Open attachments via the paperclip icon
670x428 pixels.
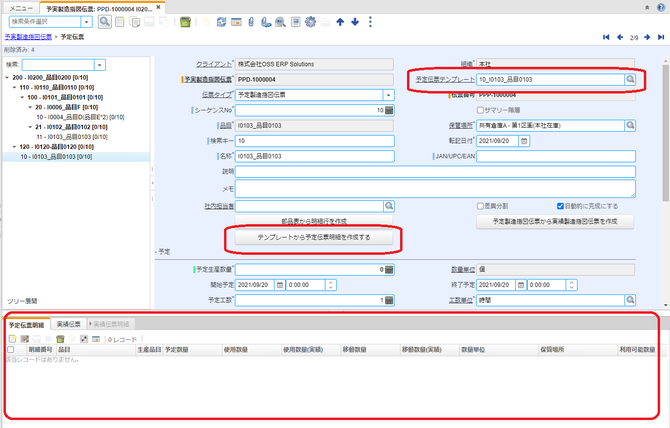pyautogui.click(x=251, y=22)
